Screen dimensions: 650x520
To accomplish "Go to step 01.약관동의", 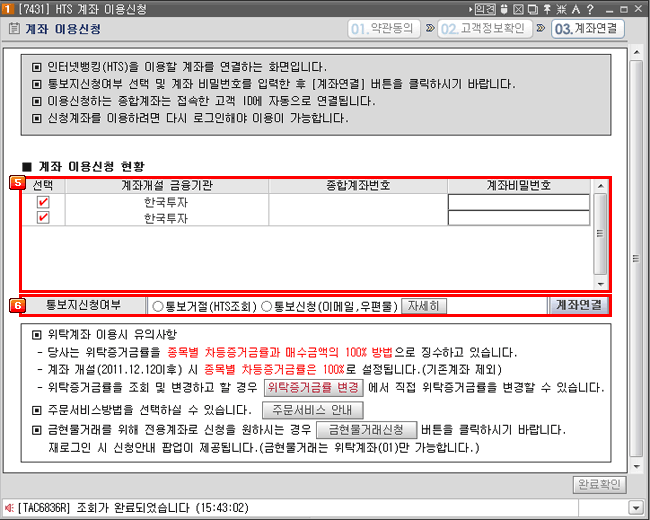I will pos(383,29).
